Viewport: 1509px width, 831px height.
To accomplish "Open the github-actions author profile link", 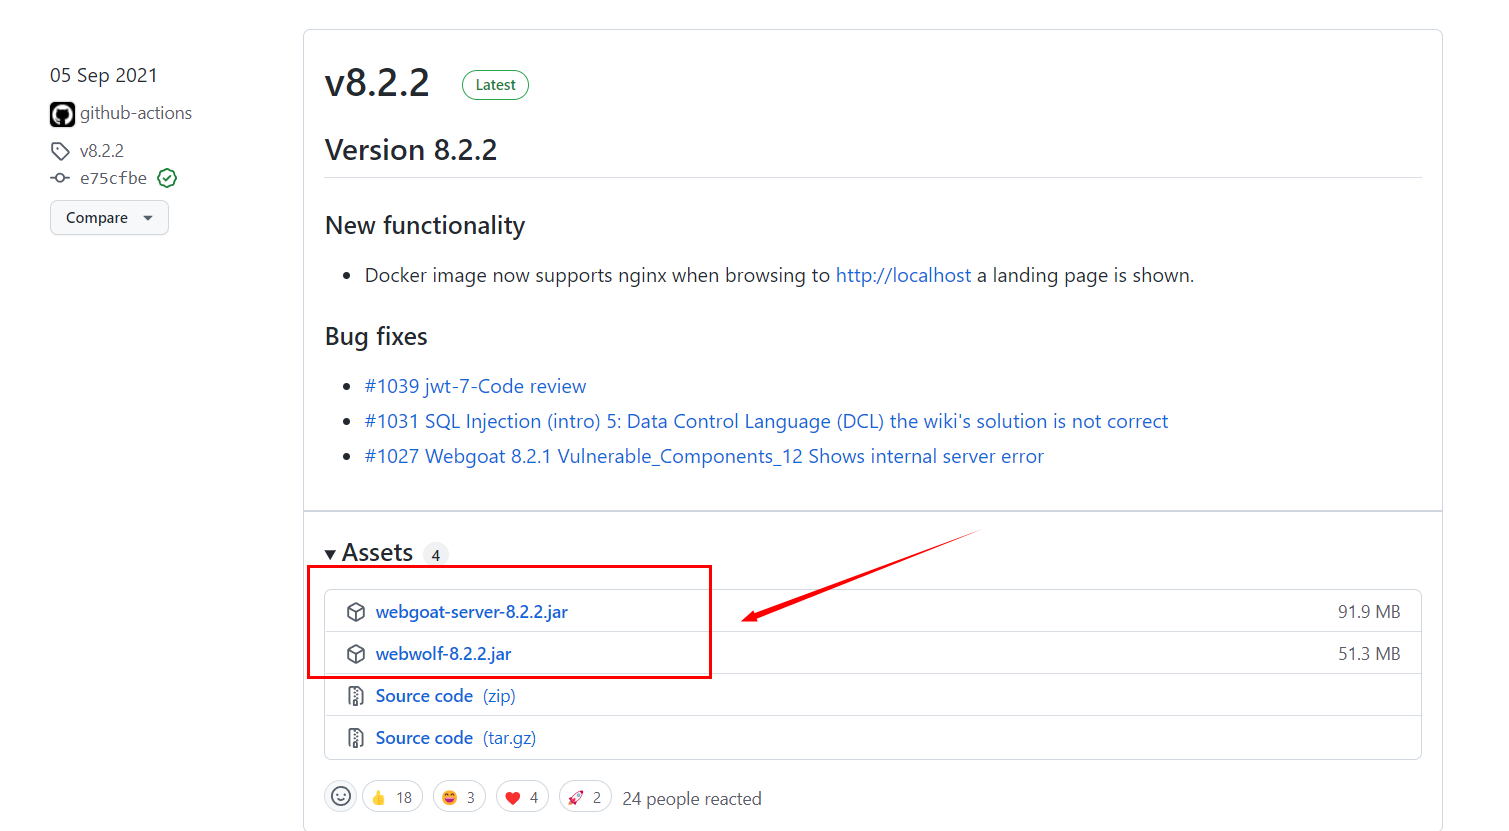I will coord(136,113).
